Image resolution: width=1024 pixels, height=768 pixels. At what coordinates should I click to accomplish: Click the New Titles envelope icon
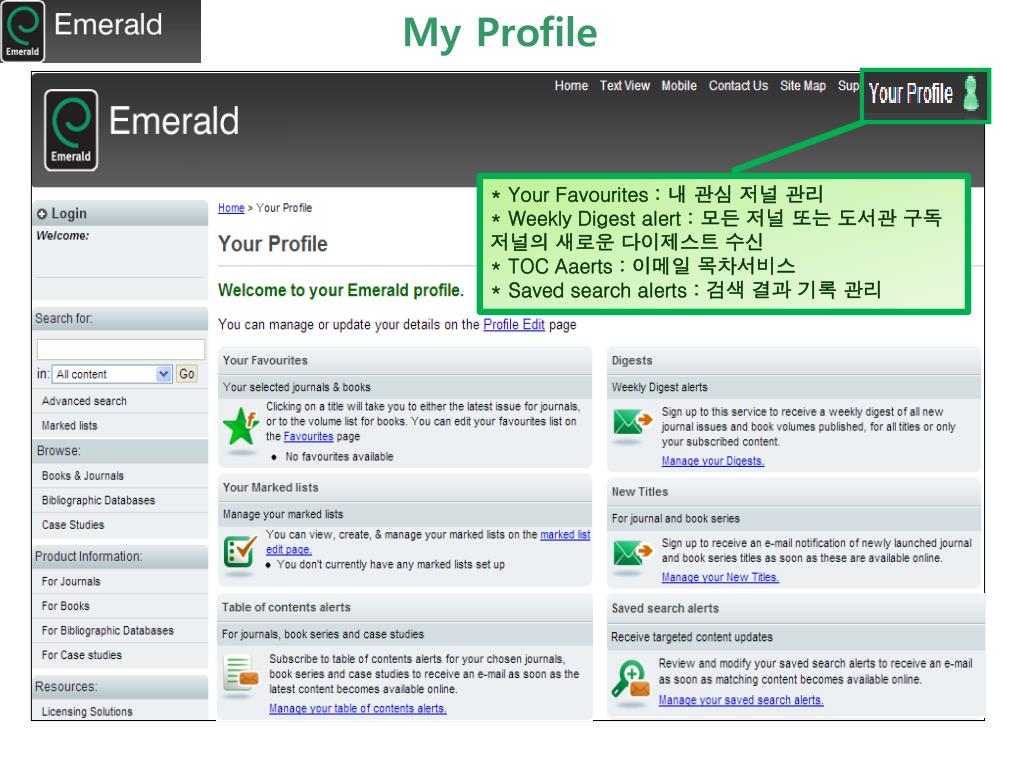click(x=633, y=552)
